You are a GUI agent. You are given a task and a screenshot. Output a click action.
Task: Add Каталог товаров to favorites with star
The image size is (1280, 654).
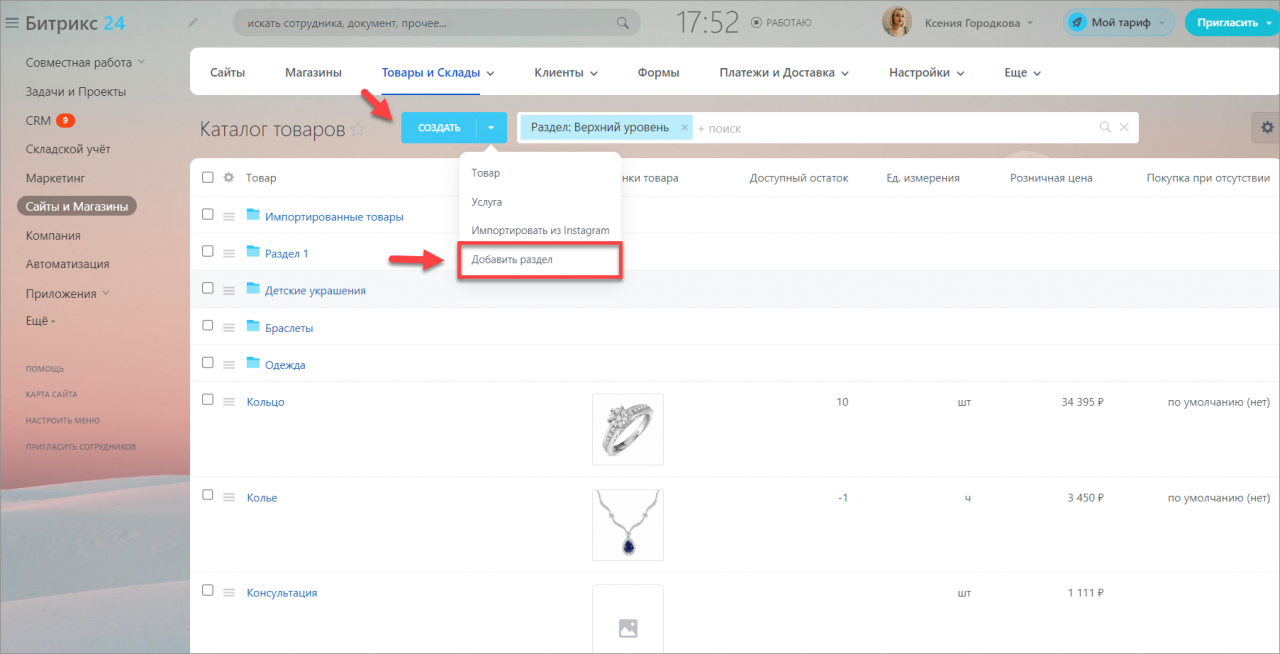pos(358,129)
